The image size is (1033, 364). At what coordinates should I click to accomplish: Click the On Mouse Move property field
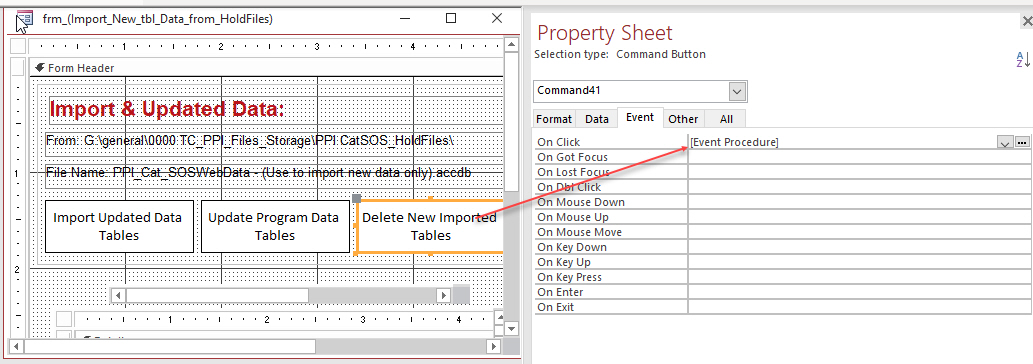859,232
